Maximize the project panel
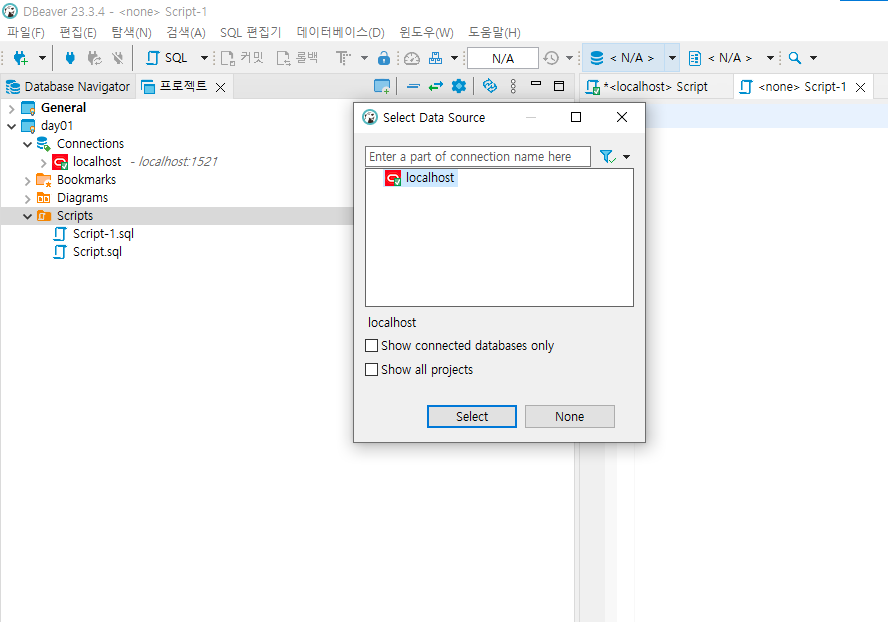The height and width of the screenshot is (622, 888). click(x=559, y=86)
